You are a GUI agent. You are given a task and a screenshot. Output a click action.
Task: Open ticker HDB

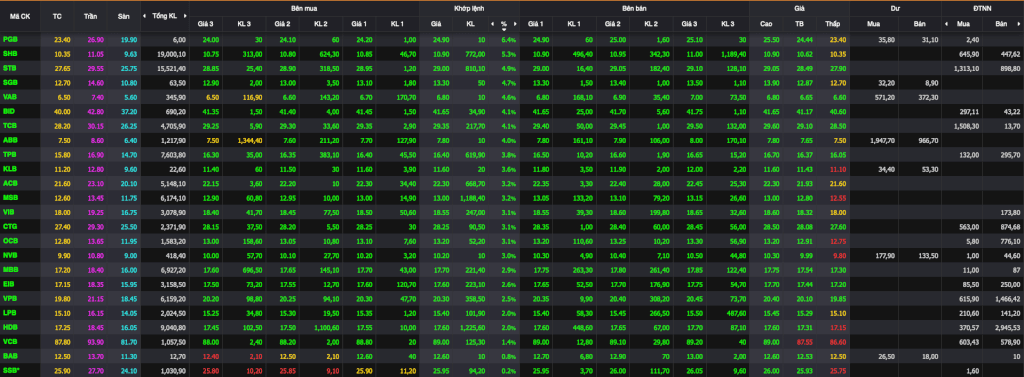pos(10,327)
